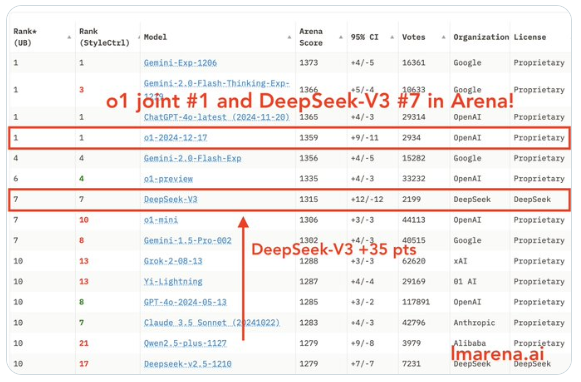Open the Grok-2-08-13 model link
Screen dimensions: 581x382
tap(173, 261)
